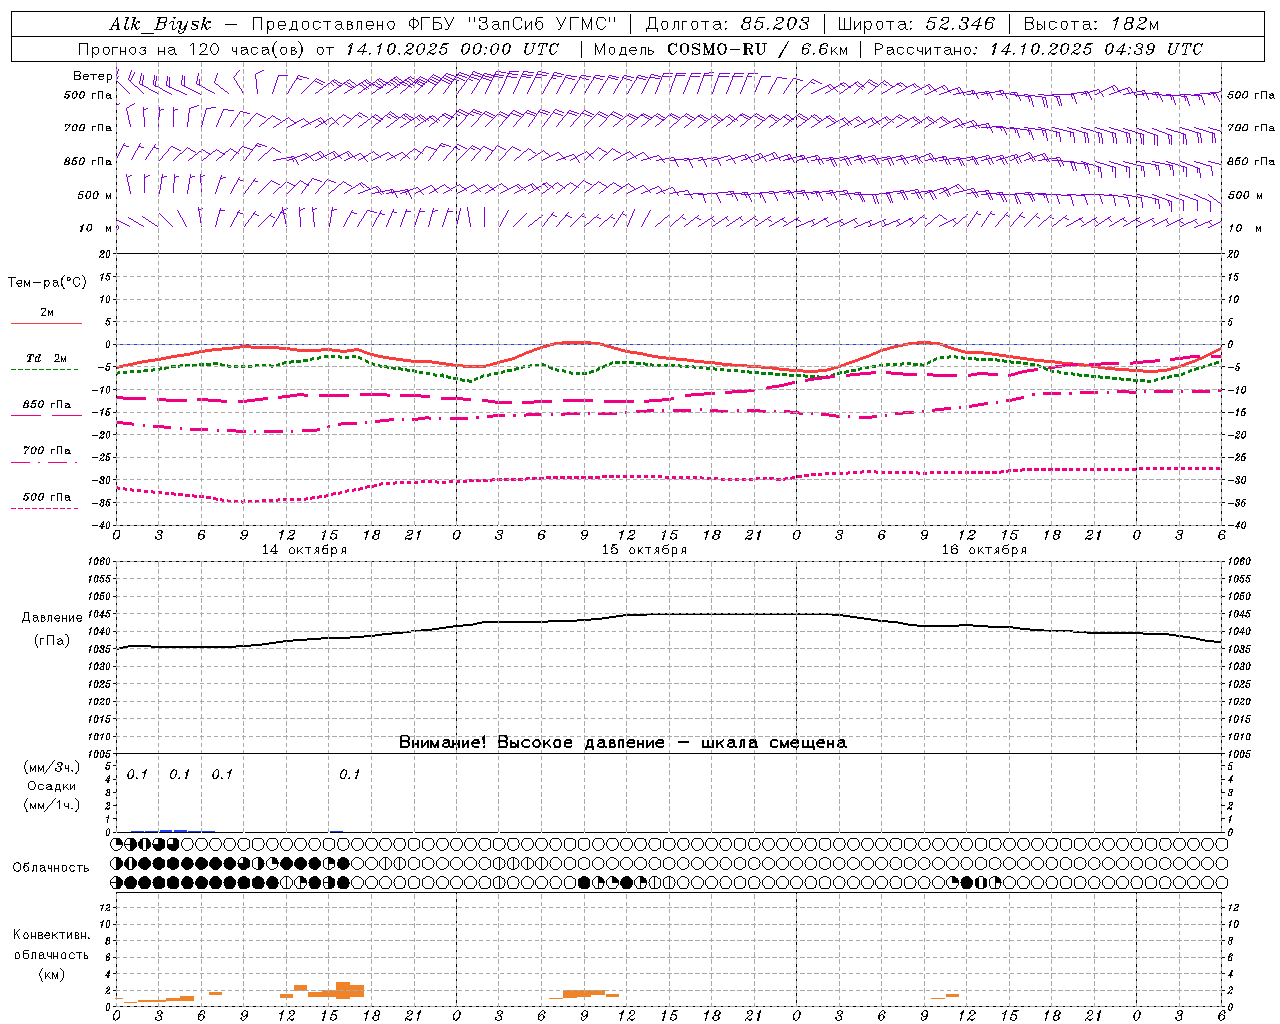Screen dimensions: 1280x1024
Task: Select the computed time 14.10.2025 04:39 UTC
Action: 1096,49
